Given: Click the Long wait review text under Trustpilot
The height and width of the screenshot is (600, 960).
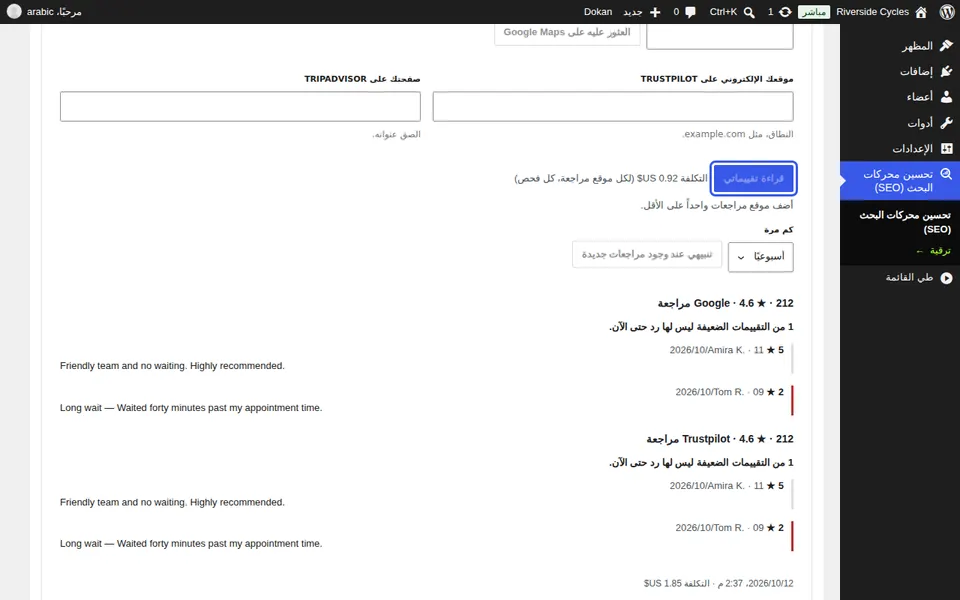Looking at the screenshot, I should (x=191, y=544).
